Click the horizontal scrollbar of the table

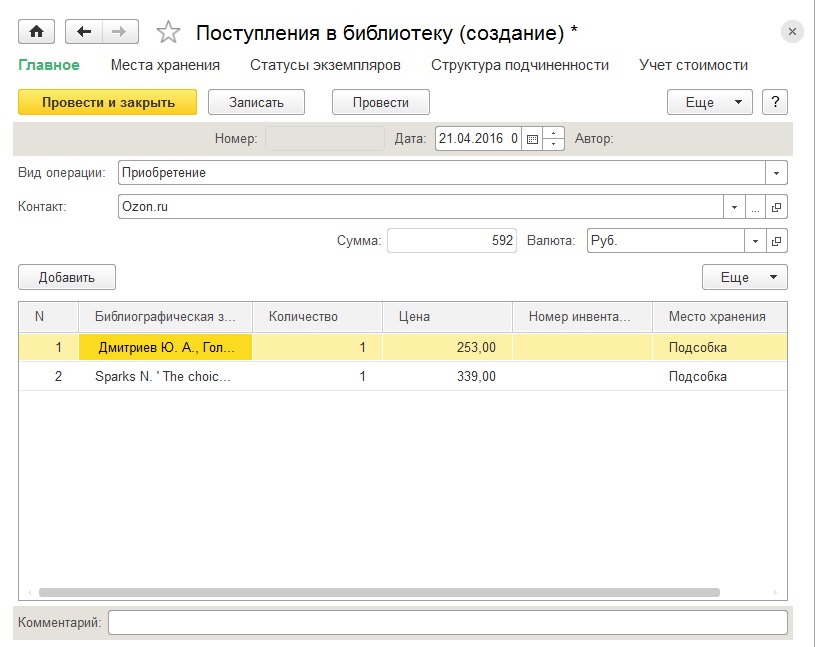coord(379,592)
